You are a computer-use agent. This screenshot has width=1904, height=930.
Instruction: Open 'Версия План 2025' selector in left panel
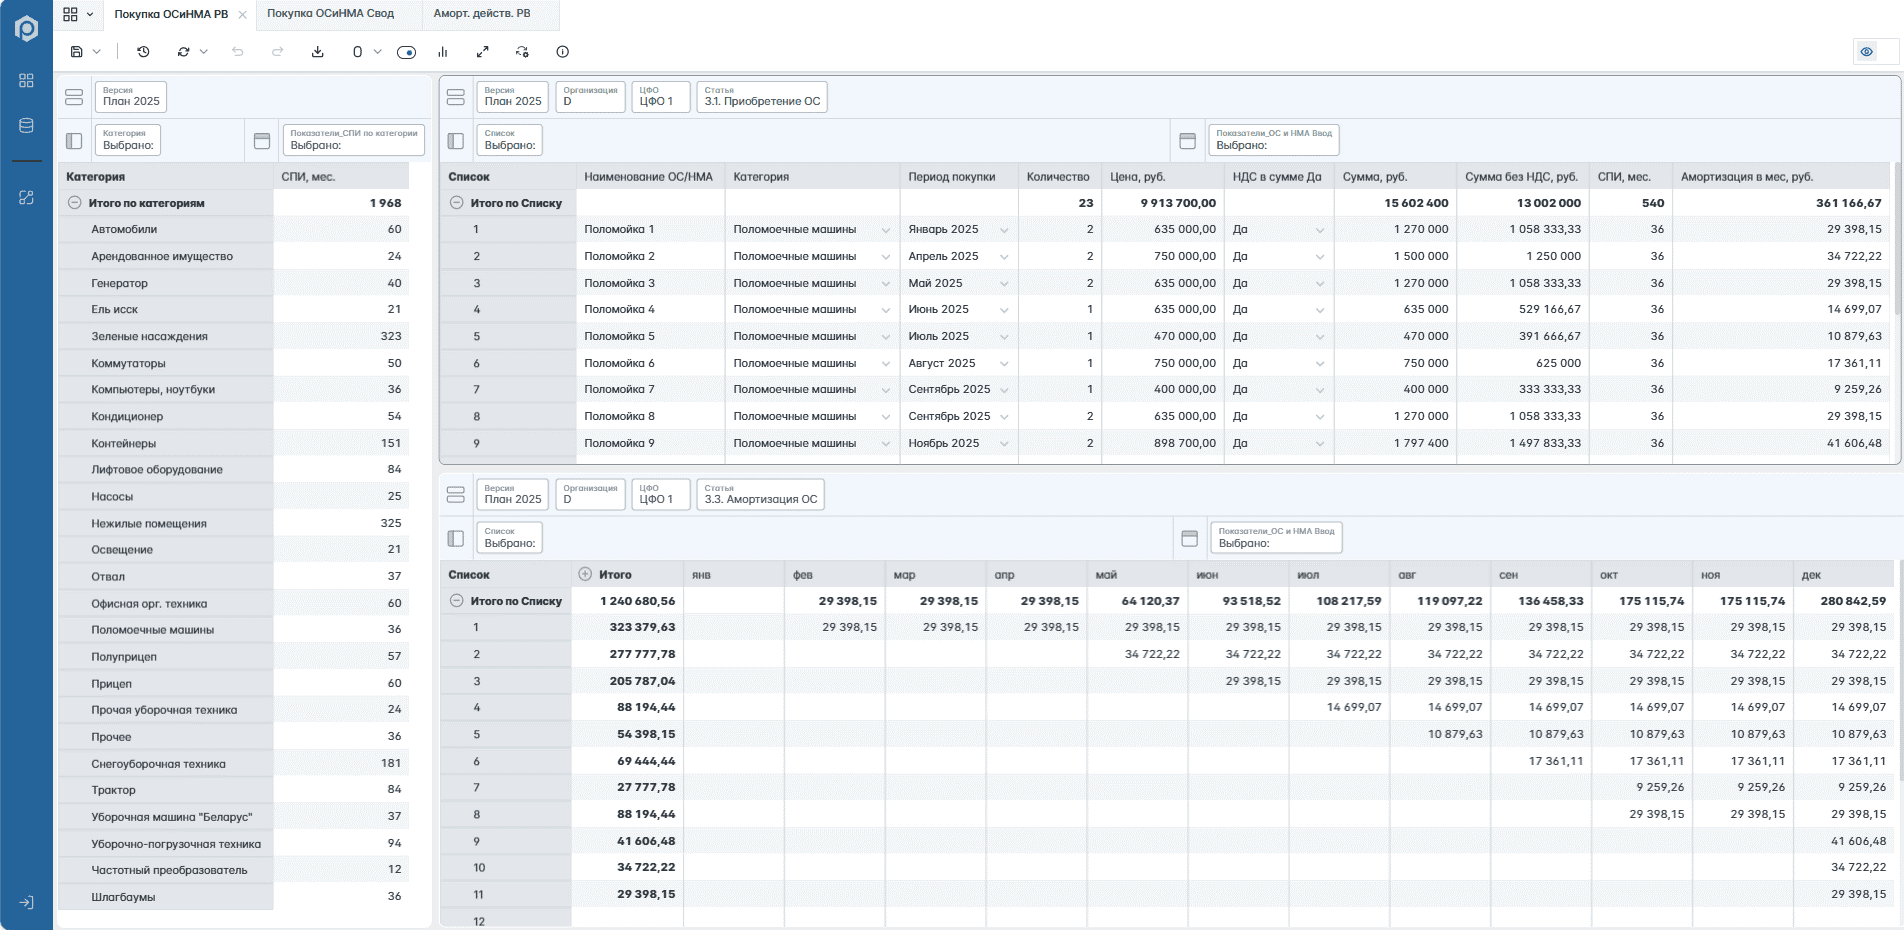coord(131,97)
